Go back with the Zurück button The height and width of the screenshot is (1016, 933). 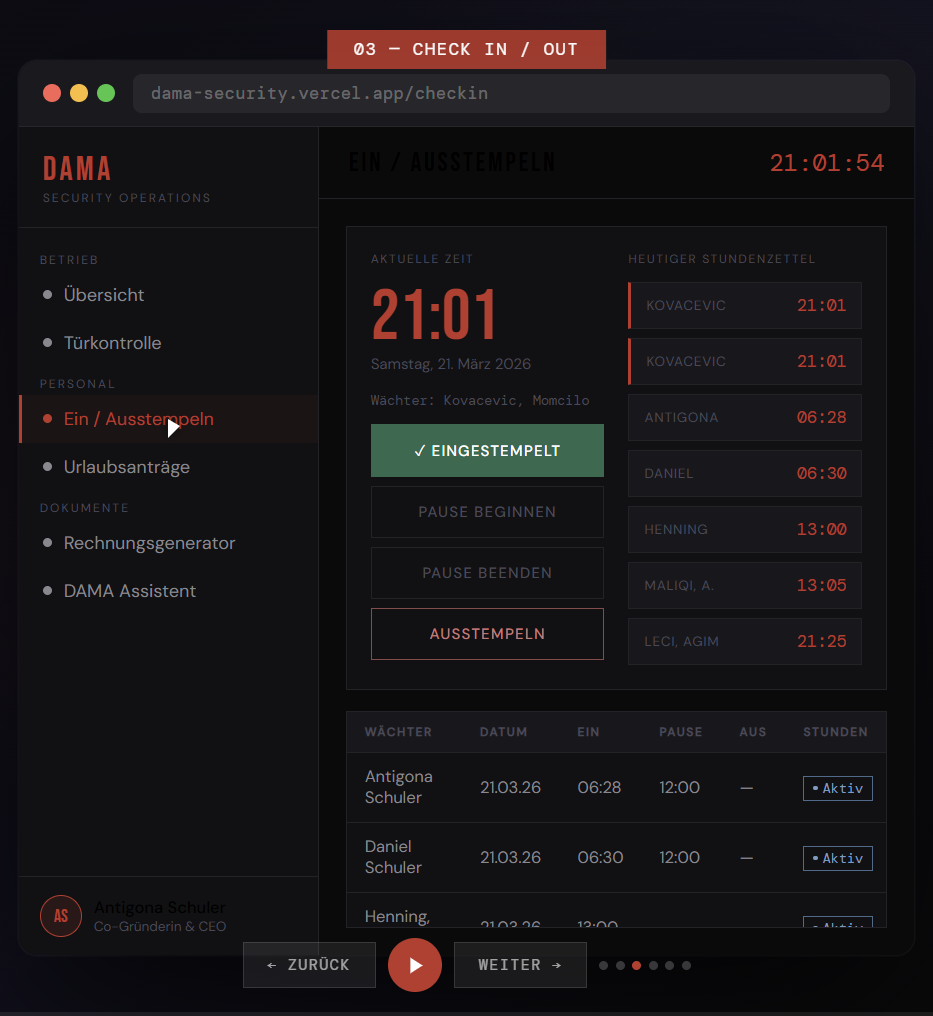coord(309,965)
